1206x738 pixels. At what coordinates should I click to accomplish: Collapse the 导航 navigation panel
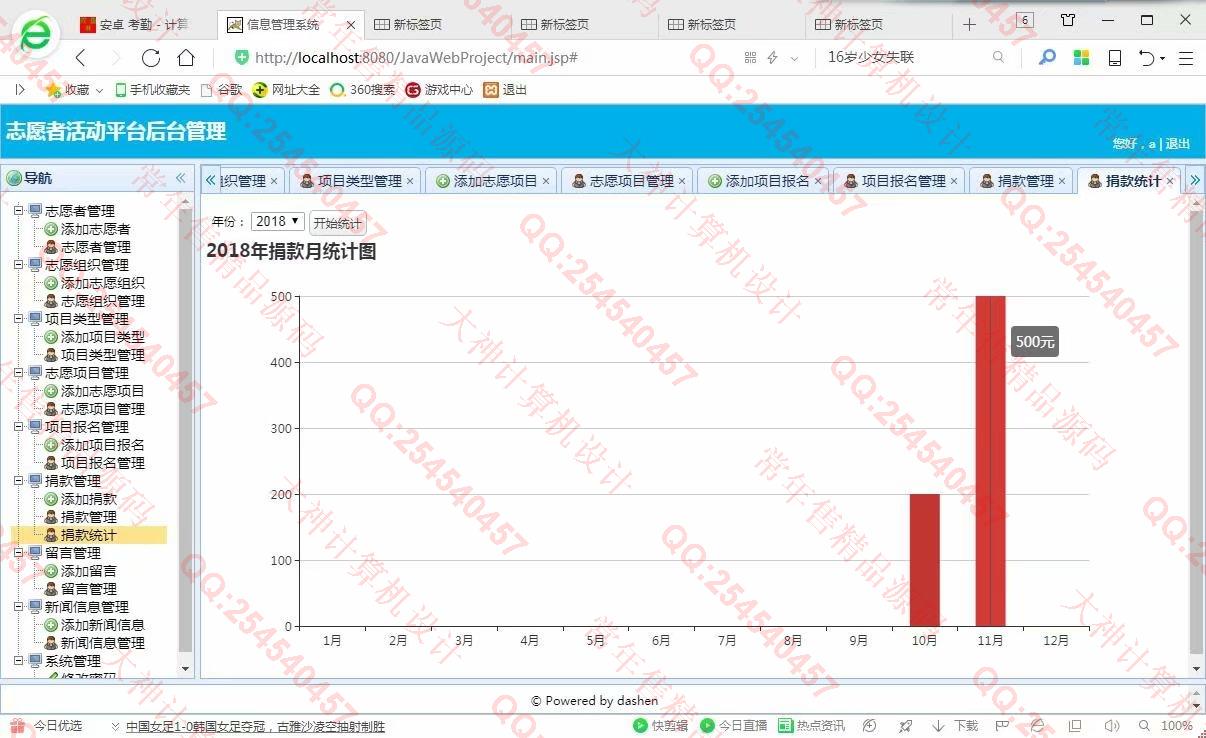(180, 178)
